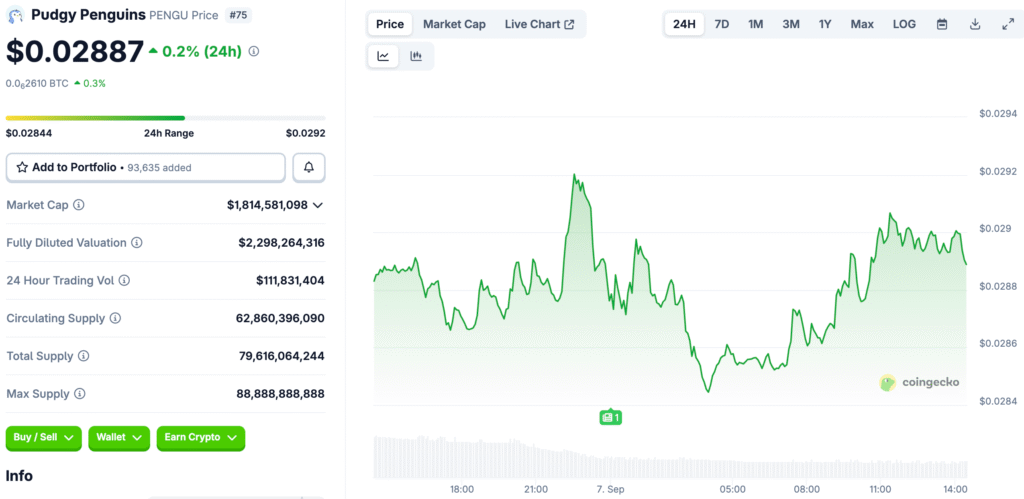Select the 7D time range

(722, 24)
